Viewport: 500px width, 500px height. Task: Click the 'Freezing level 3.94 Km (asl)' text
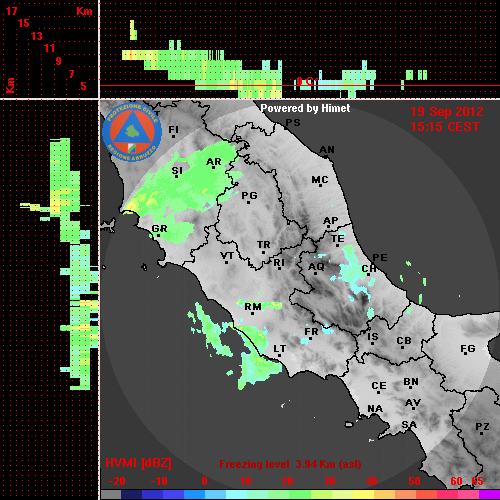click(290, 464)
